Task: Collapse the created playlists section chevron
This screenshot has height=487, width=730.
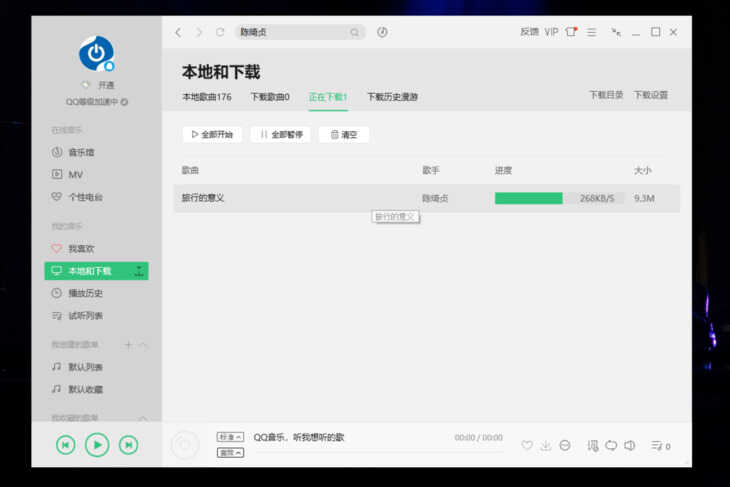Action: tap(143, 345)
